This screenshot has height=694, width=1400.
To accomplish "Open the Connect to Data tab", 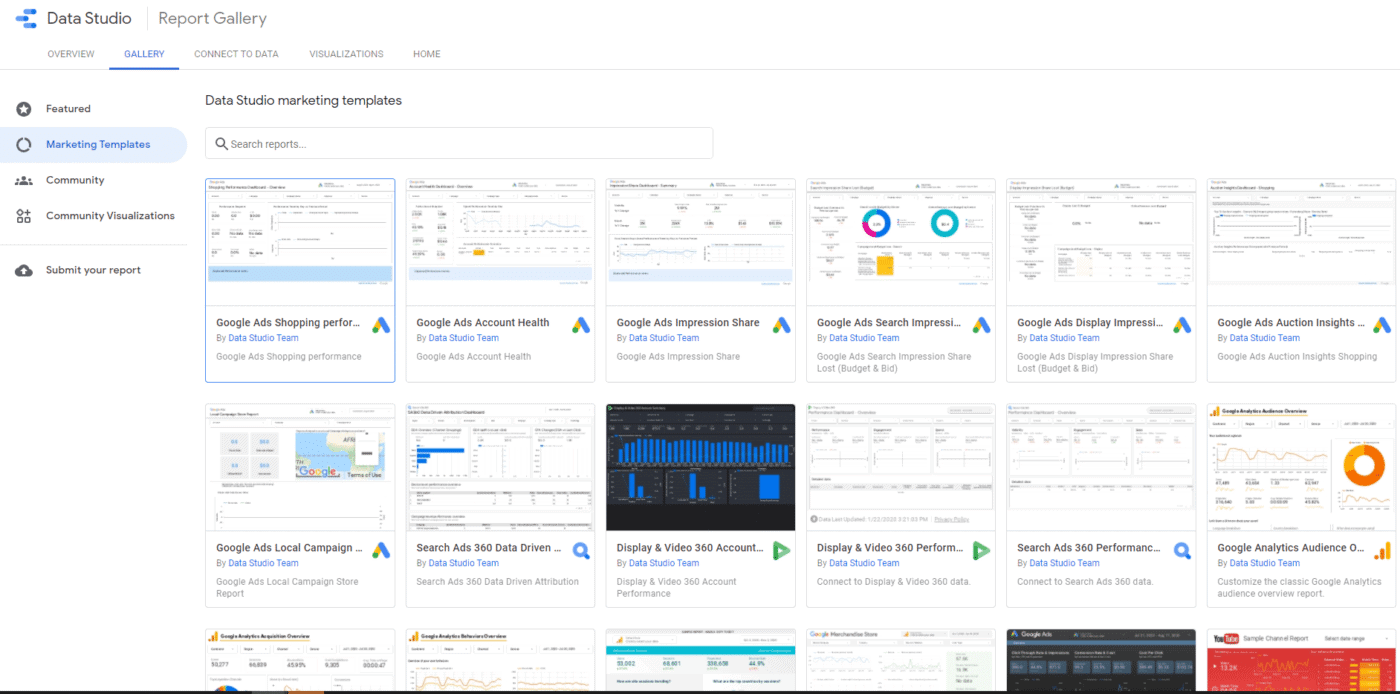I will [x=236, y=54].
